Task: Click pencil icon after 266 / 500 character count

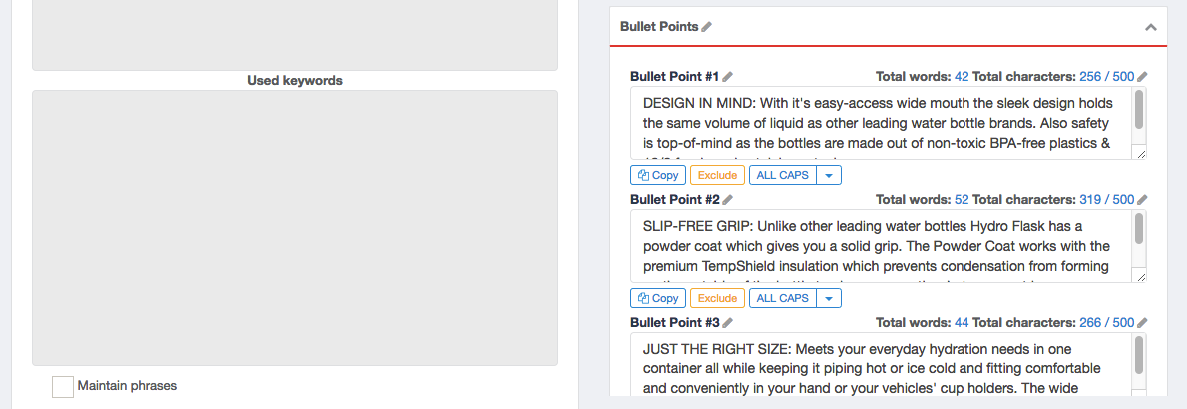Action: (1142, 323)
